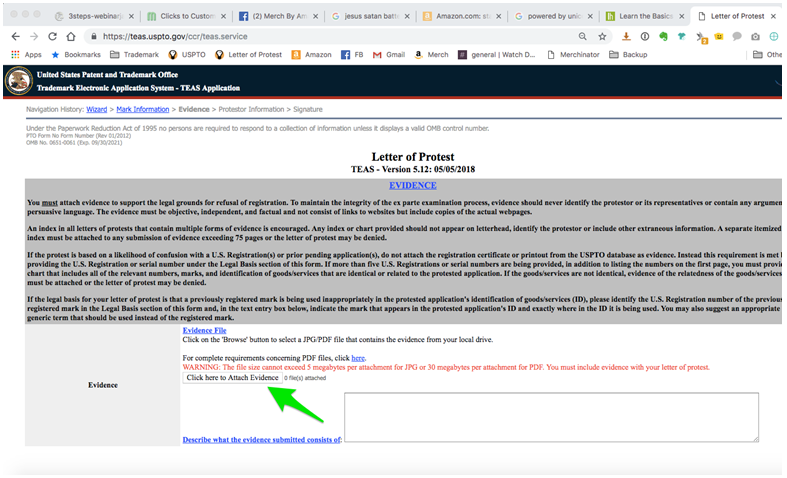Open the general | Watch D... bookmark

tap(496, 55)
